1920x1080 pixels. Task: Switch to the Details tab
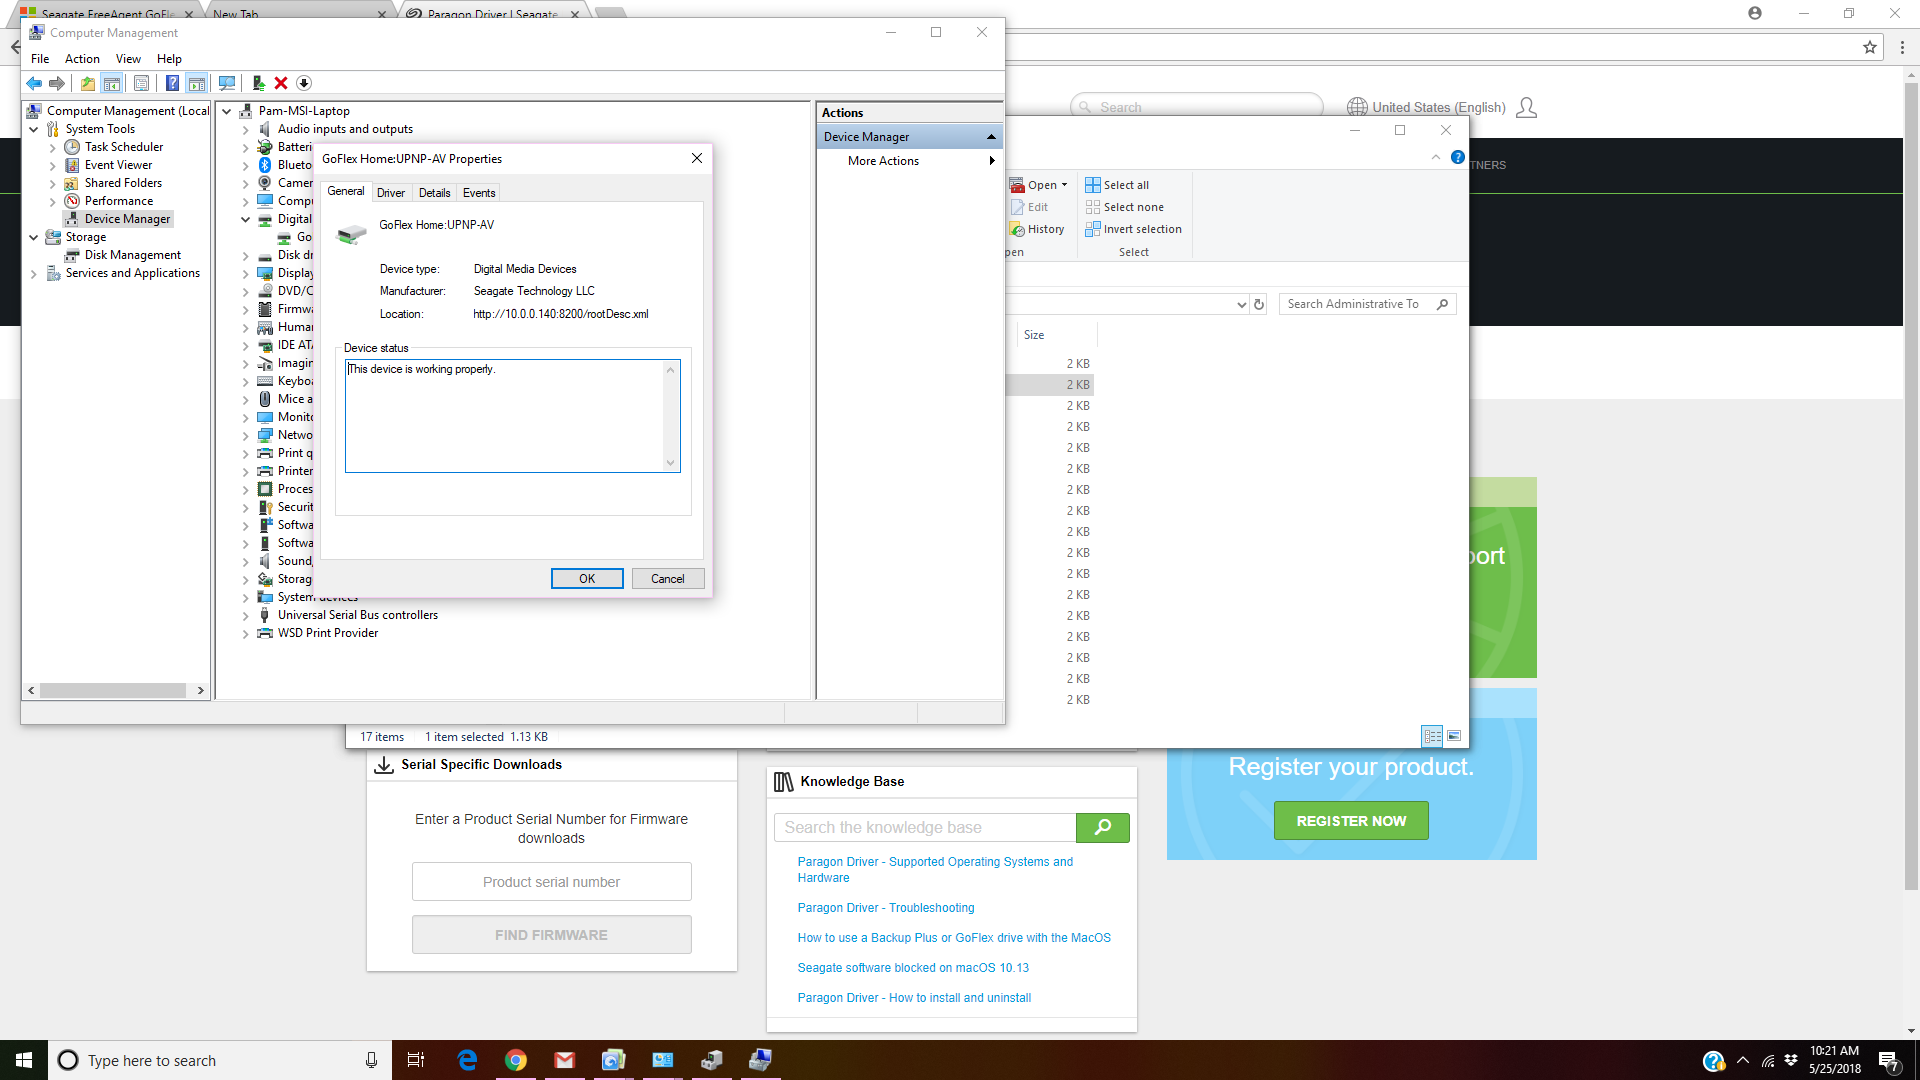(434, 193)
